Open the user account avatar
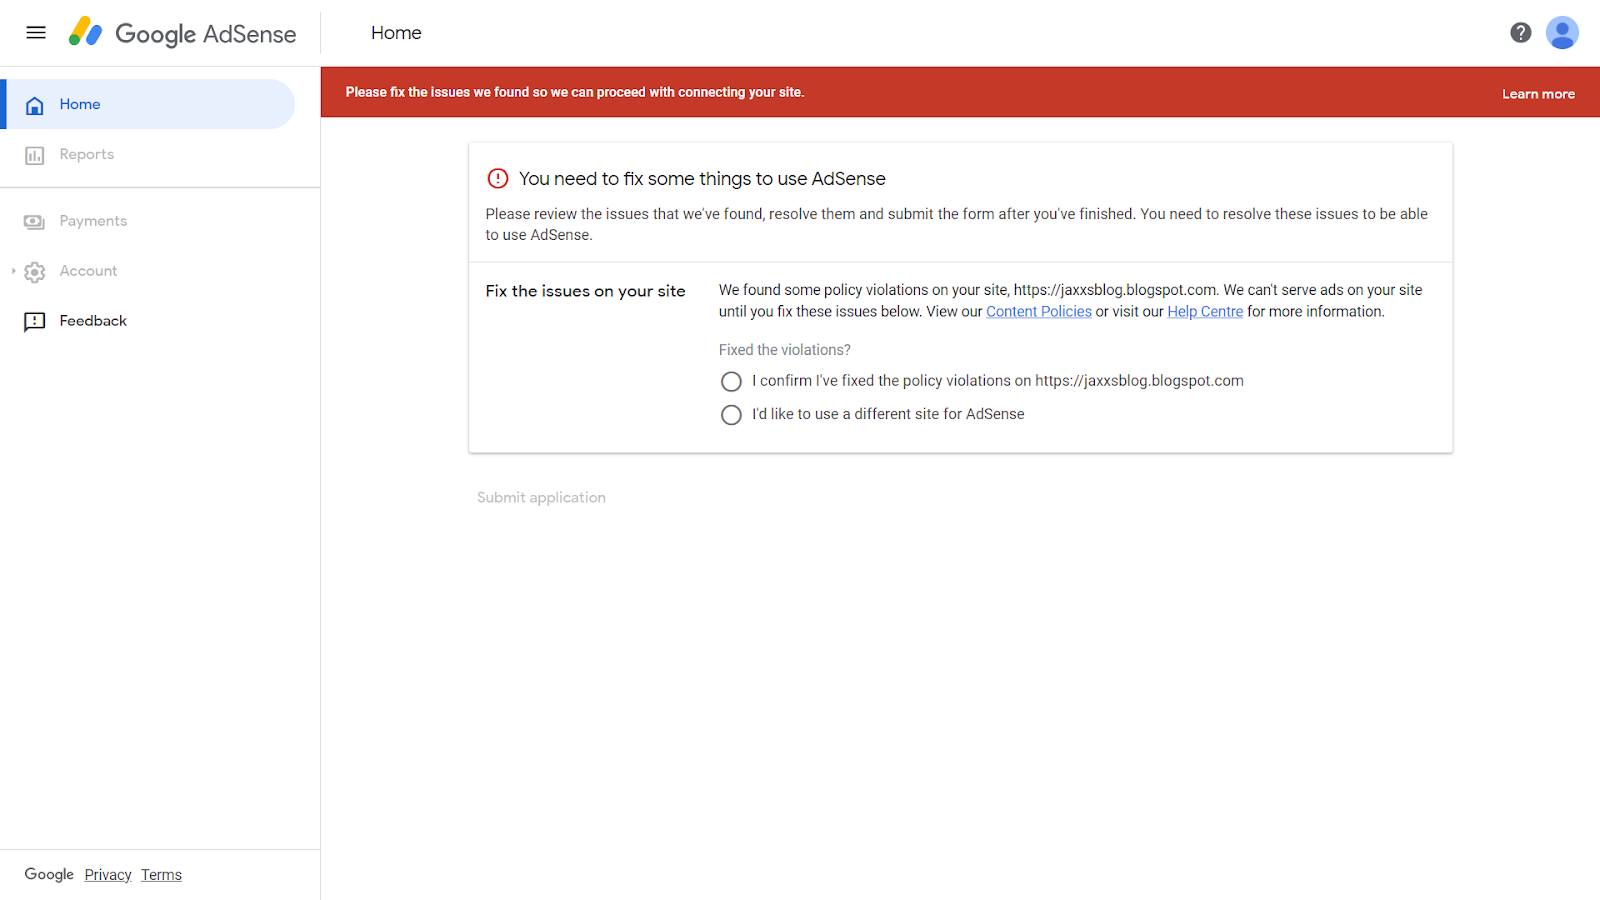Screen dimensions: 1600x900 pyautogui.click(x=1562, y=33)
